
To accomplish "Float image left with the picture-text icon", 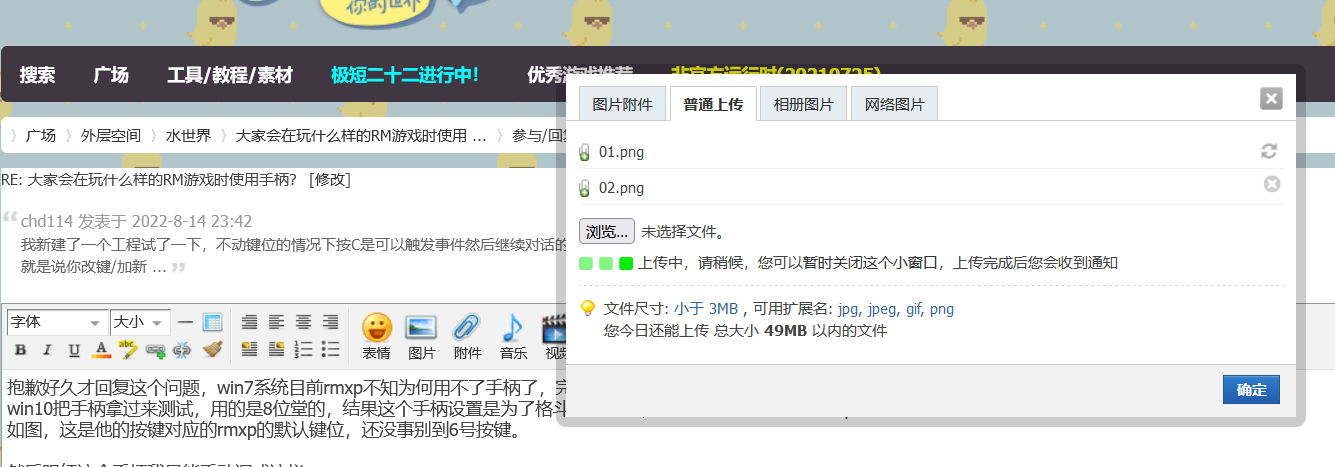I will 250,349.
